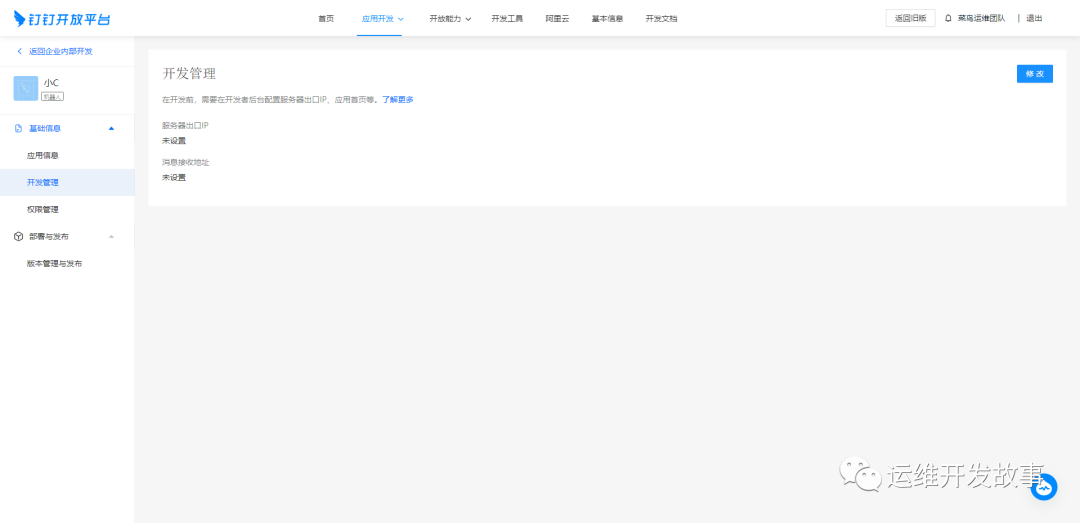The height and width of the screenshot is (523, 1080).
Task: Click the cube icon beside 部署与发布
Action: [x=18, y=237]
